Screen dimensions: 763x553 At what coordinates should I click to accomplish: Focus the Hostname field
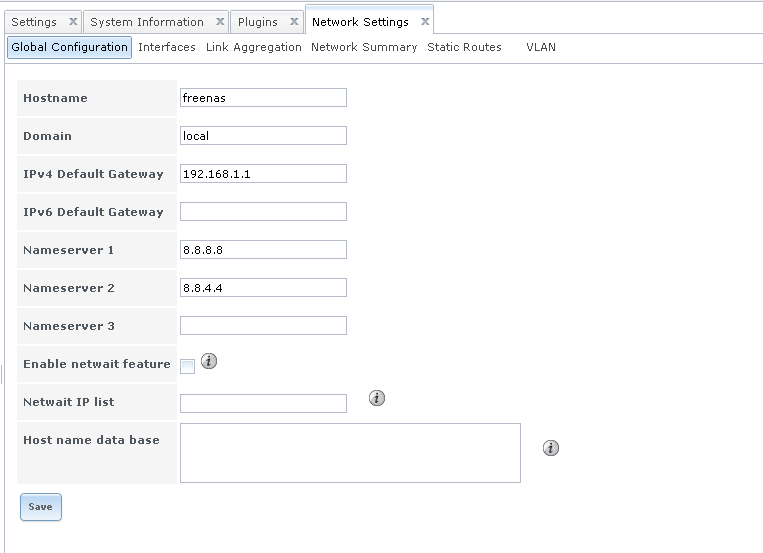click(263, 97)
